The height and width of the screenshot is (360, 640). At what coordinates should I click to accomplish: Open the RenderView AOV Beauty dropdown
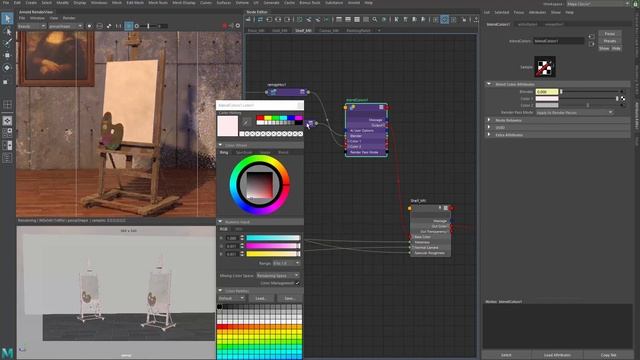click(x=32, y=26)
